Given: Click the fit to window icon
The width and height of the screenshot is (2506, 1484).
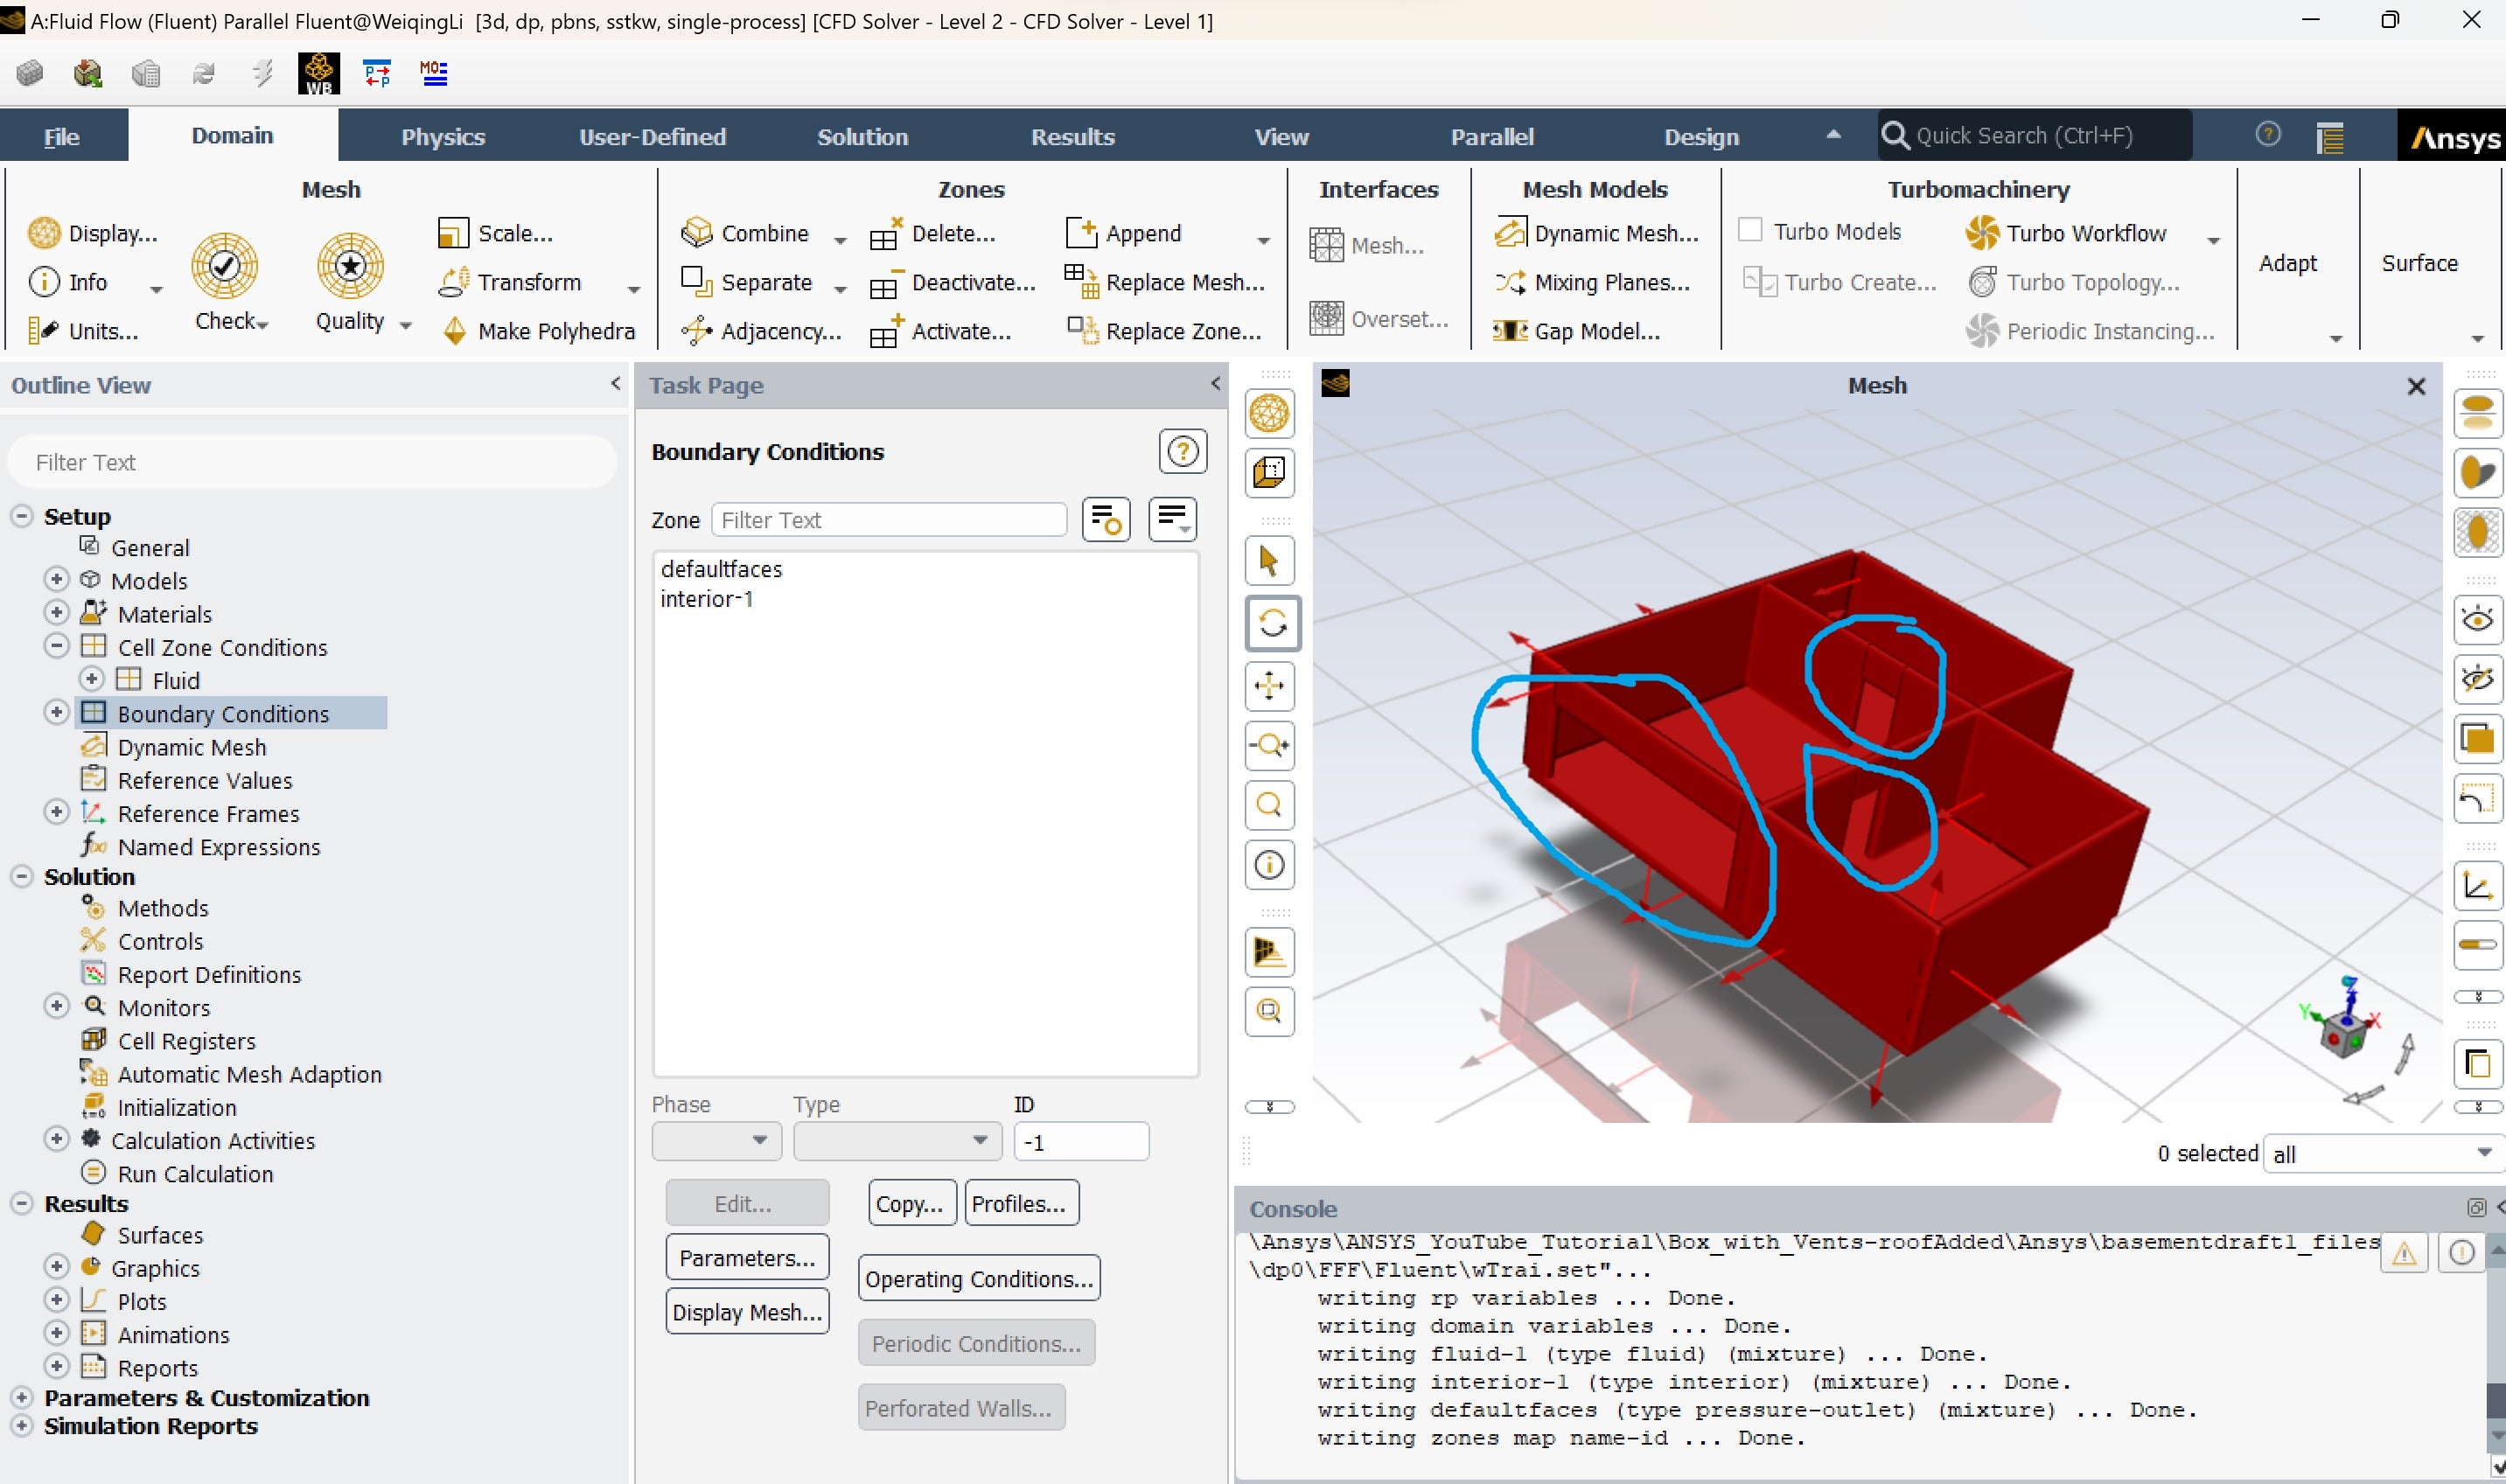Looking at the screenshot, I should pyautogui.click(x=1270, y=805).
